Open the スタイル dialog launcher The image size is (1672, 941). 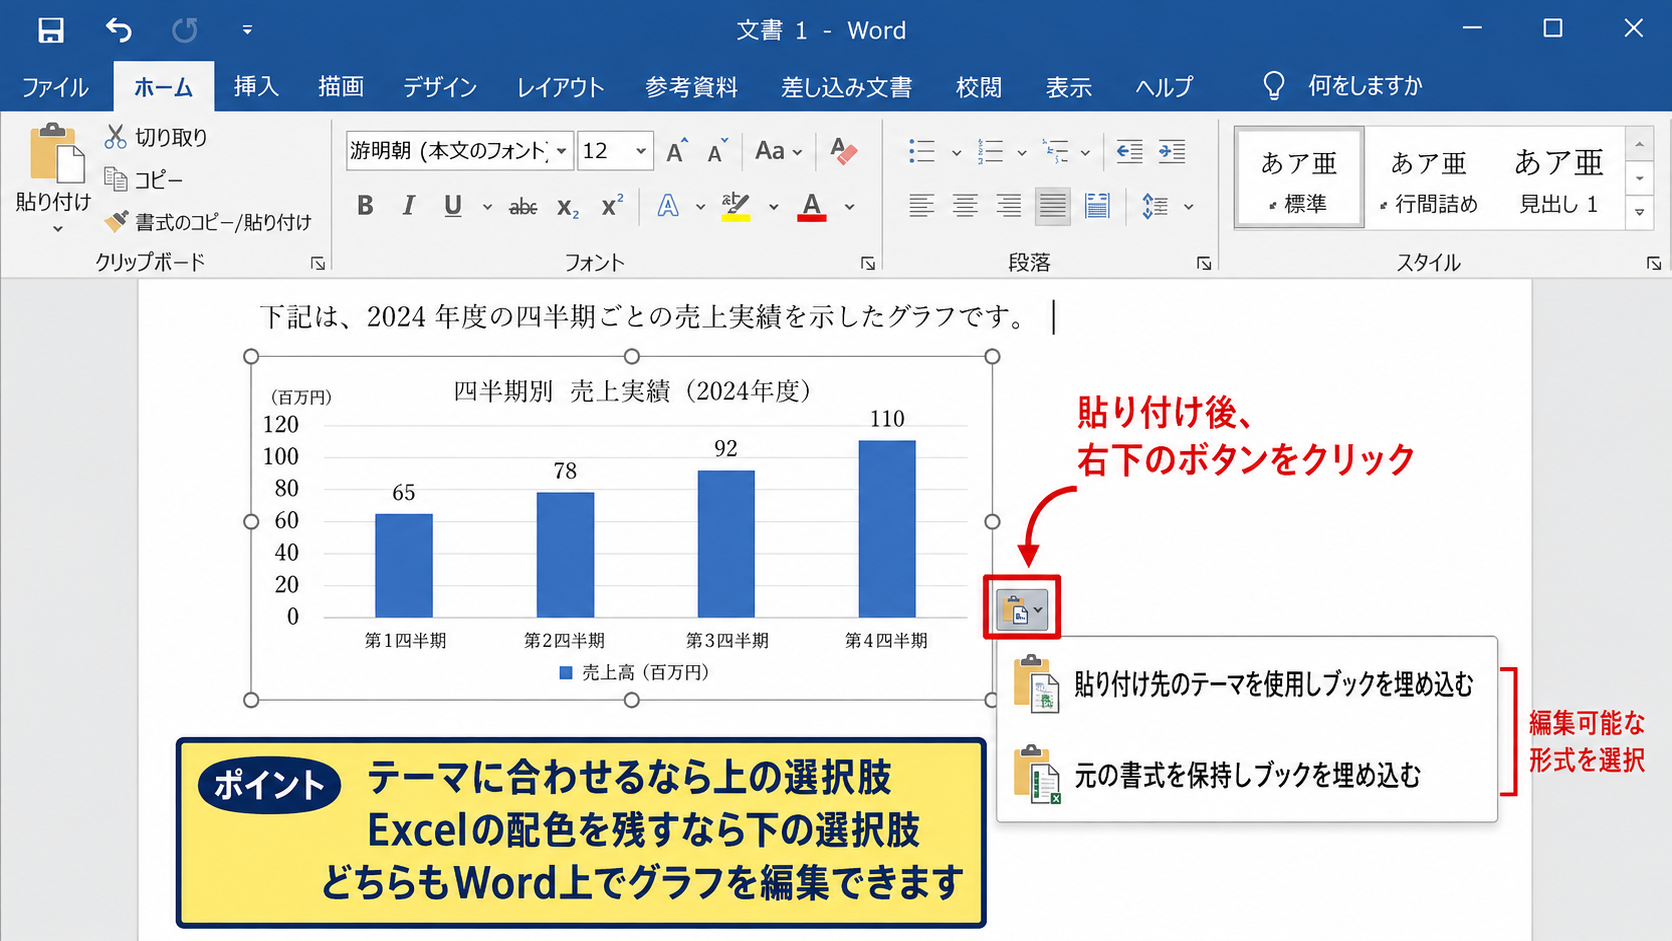click(1654, 263)
